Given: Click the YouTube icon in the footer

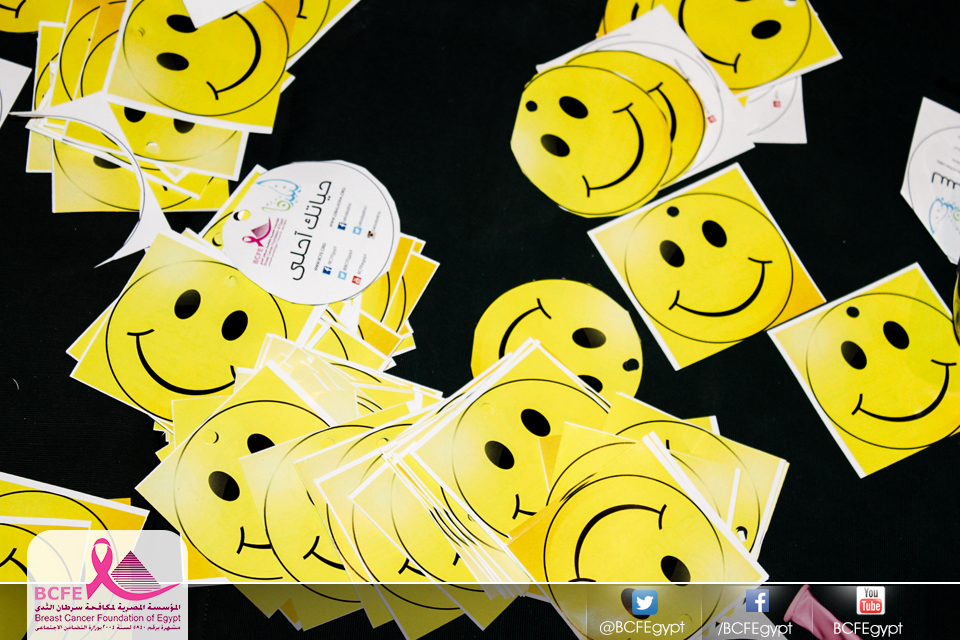Looking at the screenshot, I should [871, 601].
